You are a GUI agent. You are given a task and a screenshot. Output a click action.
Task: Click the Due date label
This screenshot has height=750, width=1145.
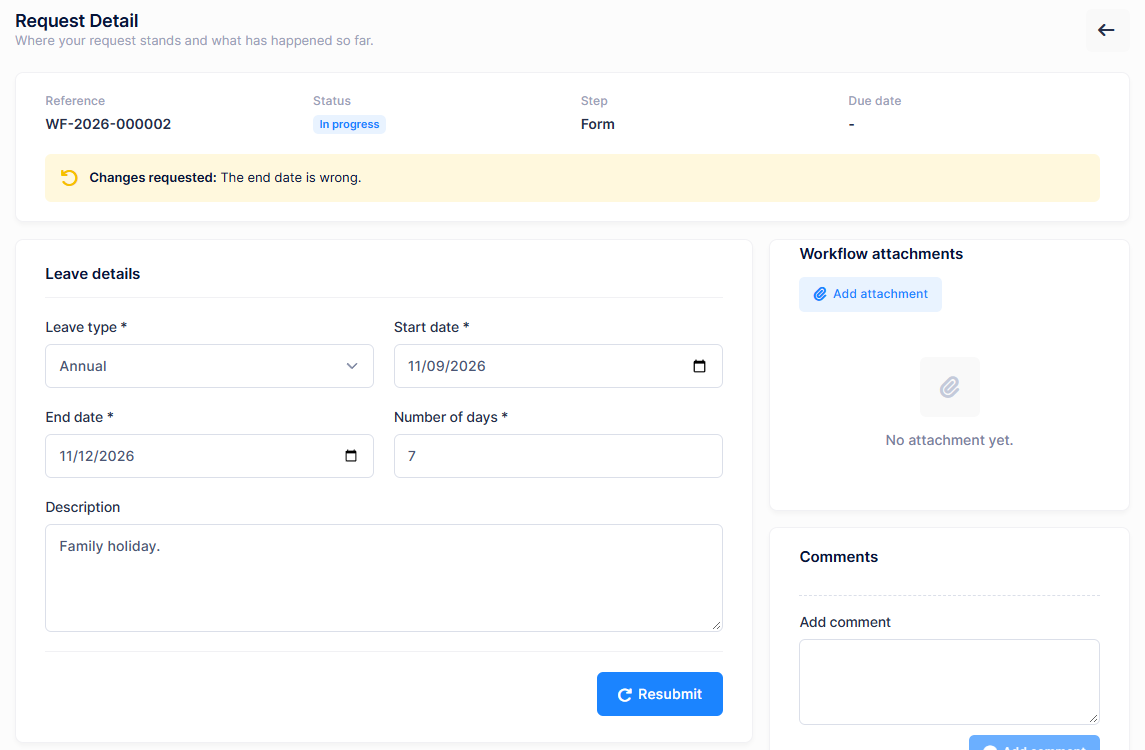[x=874, y=101]
